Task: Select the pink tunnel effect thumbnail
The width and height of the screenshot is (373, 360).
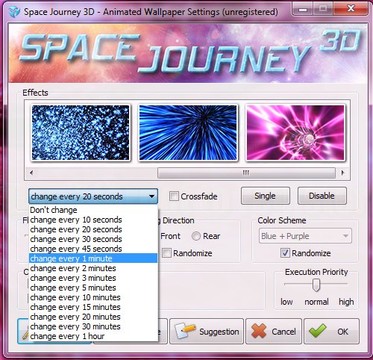Action: (x=295, y=132)
